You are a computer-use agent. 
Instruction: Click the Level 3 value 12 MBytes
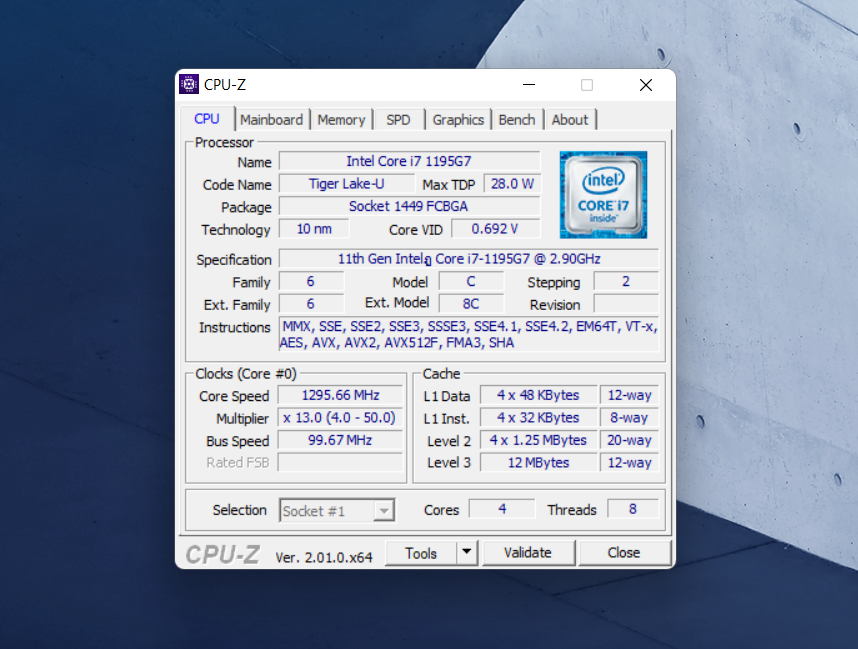538,462
